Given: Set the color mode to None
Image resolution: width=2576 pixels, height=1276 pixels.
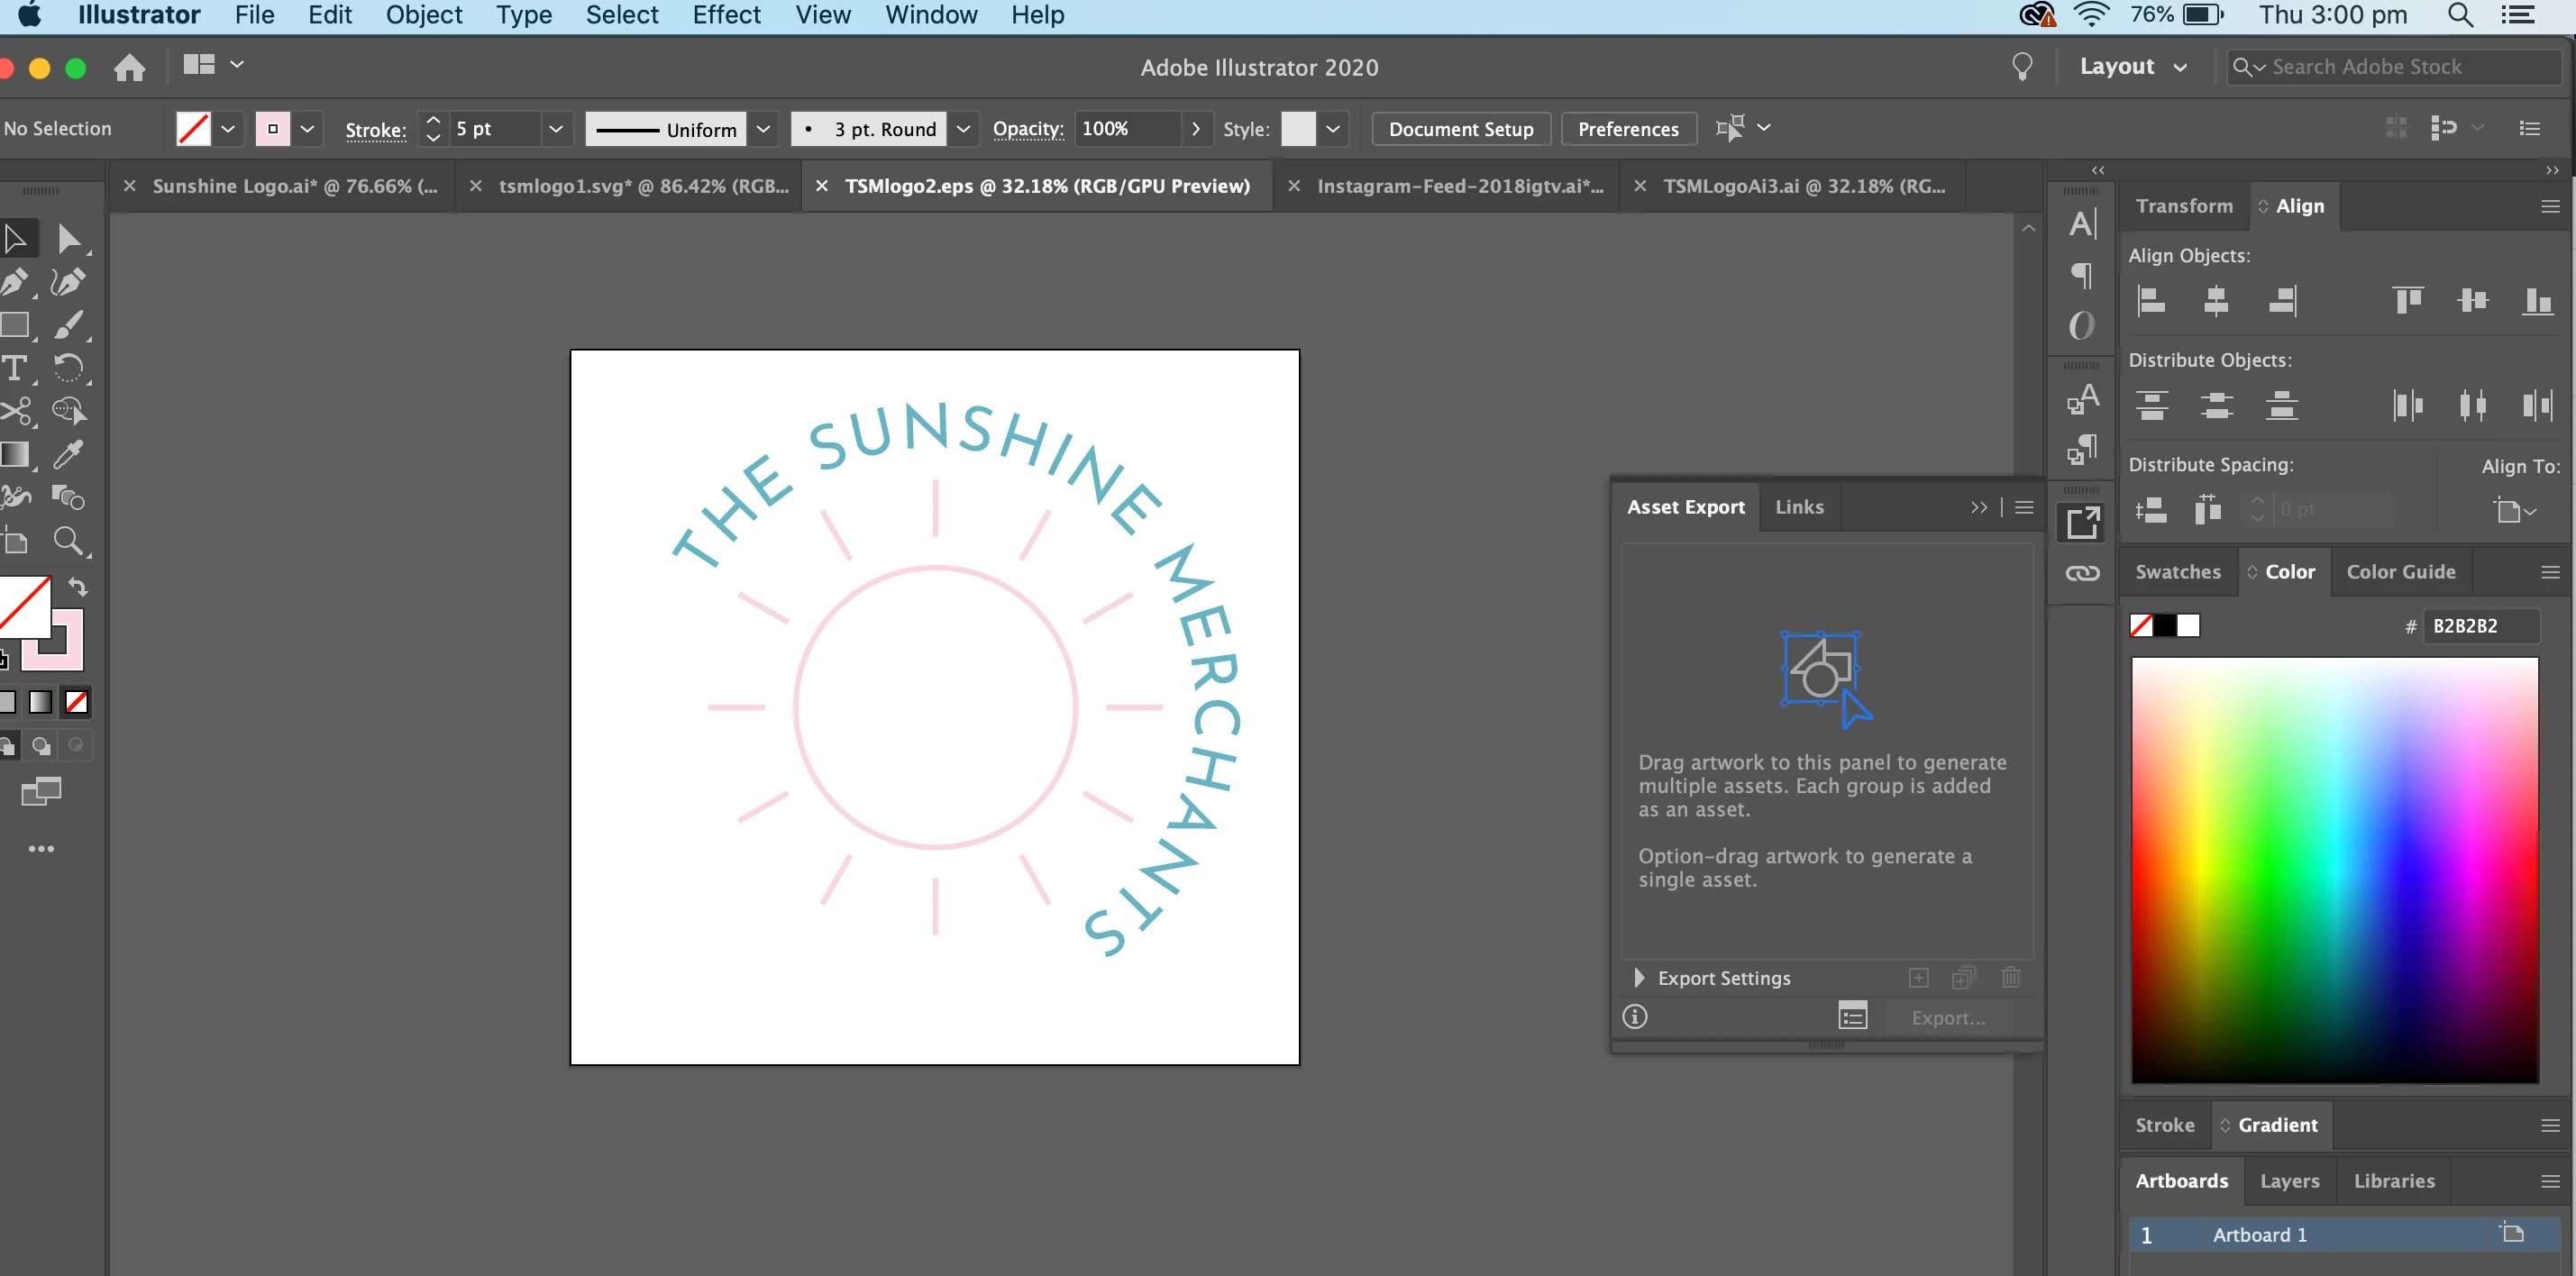Looking at the screenshot, I should 77,702.
